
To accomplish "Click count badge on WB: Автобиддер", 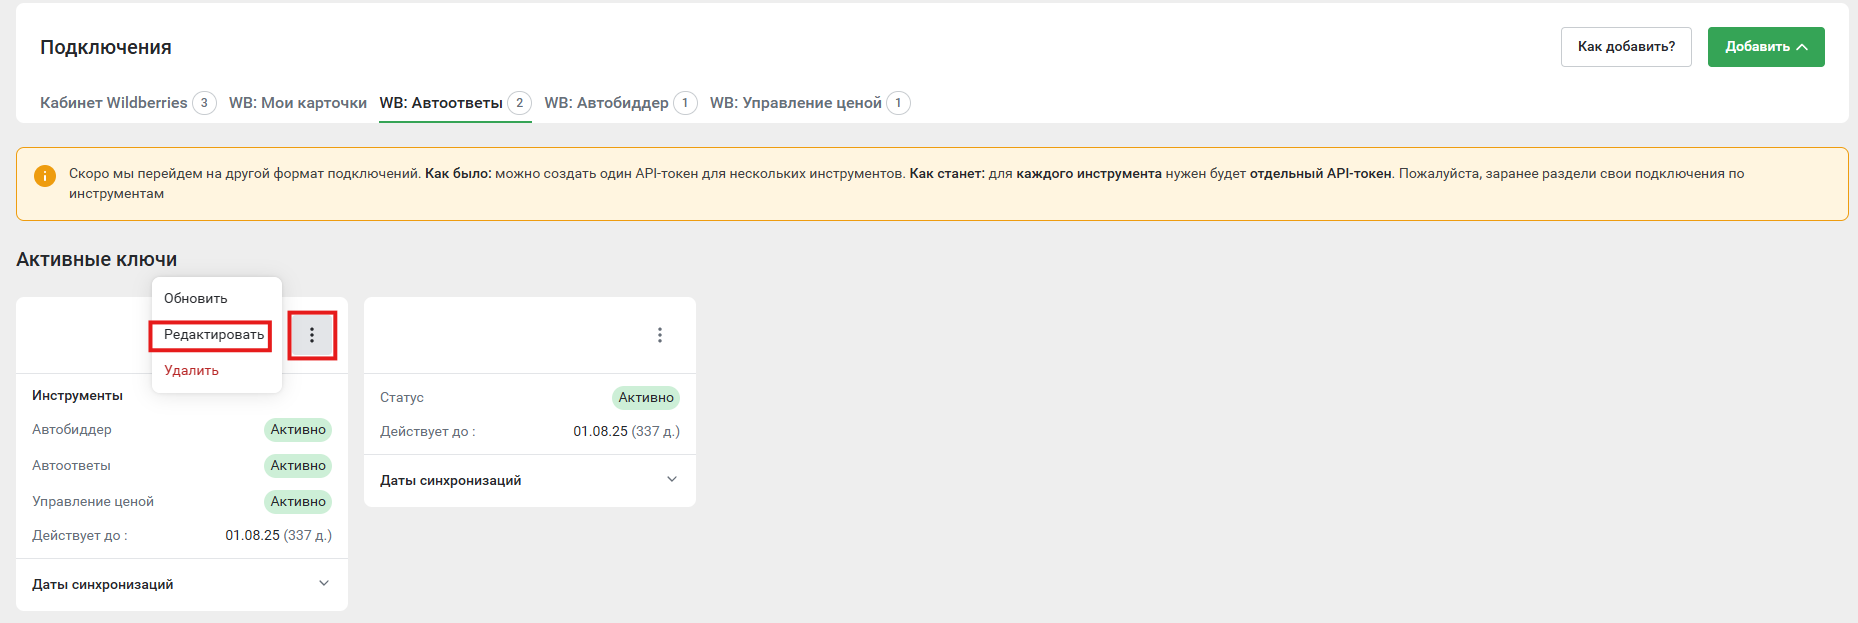I will click(x=685, y=103).
